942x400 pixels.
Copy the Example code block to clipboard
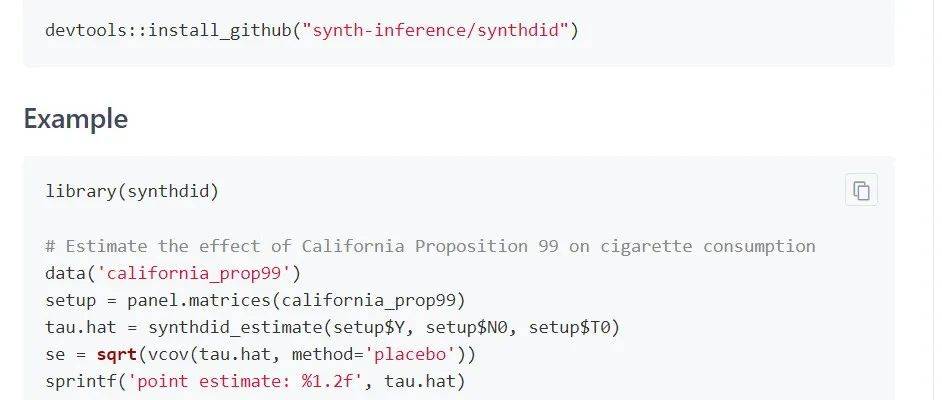pos(861,190)
